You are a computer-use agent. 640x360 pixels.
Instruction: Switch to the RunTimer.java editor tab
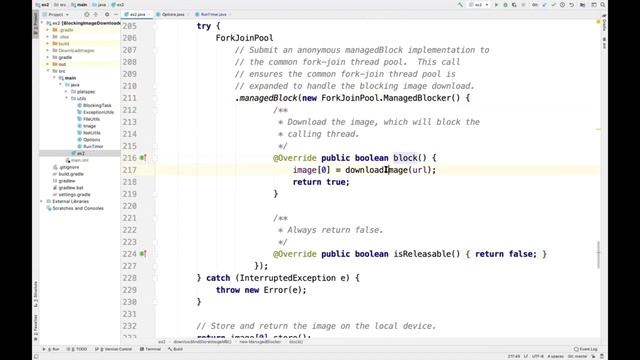[213, 14]
